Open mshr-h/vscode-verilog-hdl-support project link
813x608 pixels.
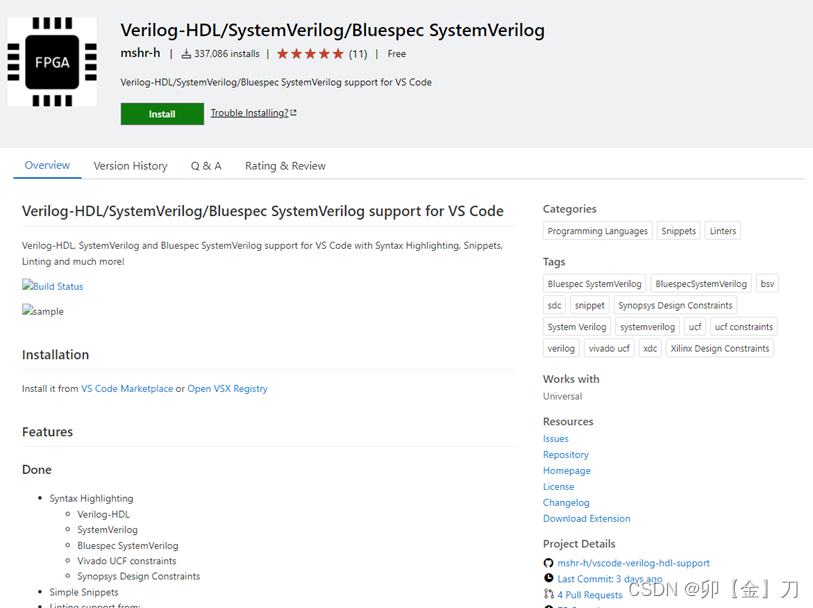point(633,563)
